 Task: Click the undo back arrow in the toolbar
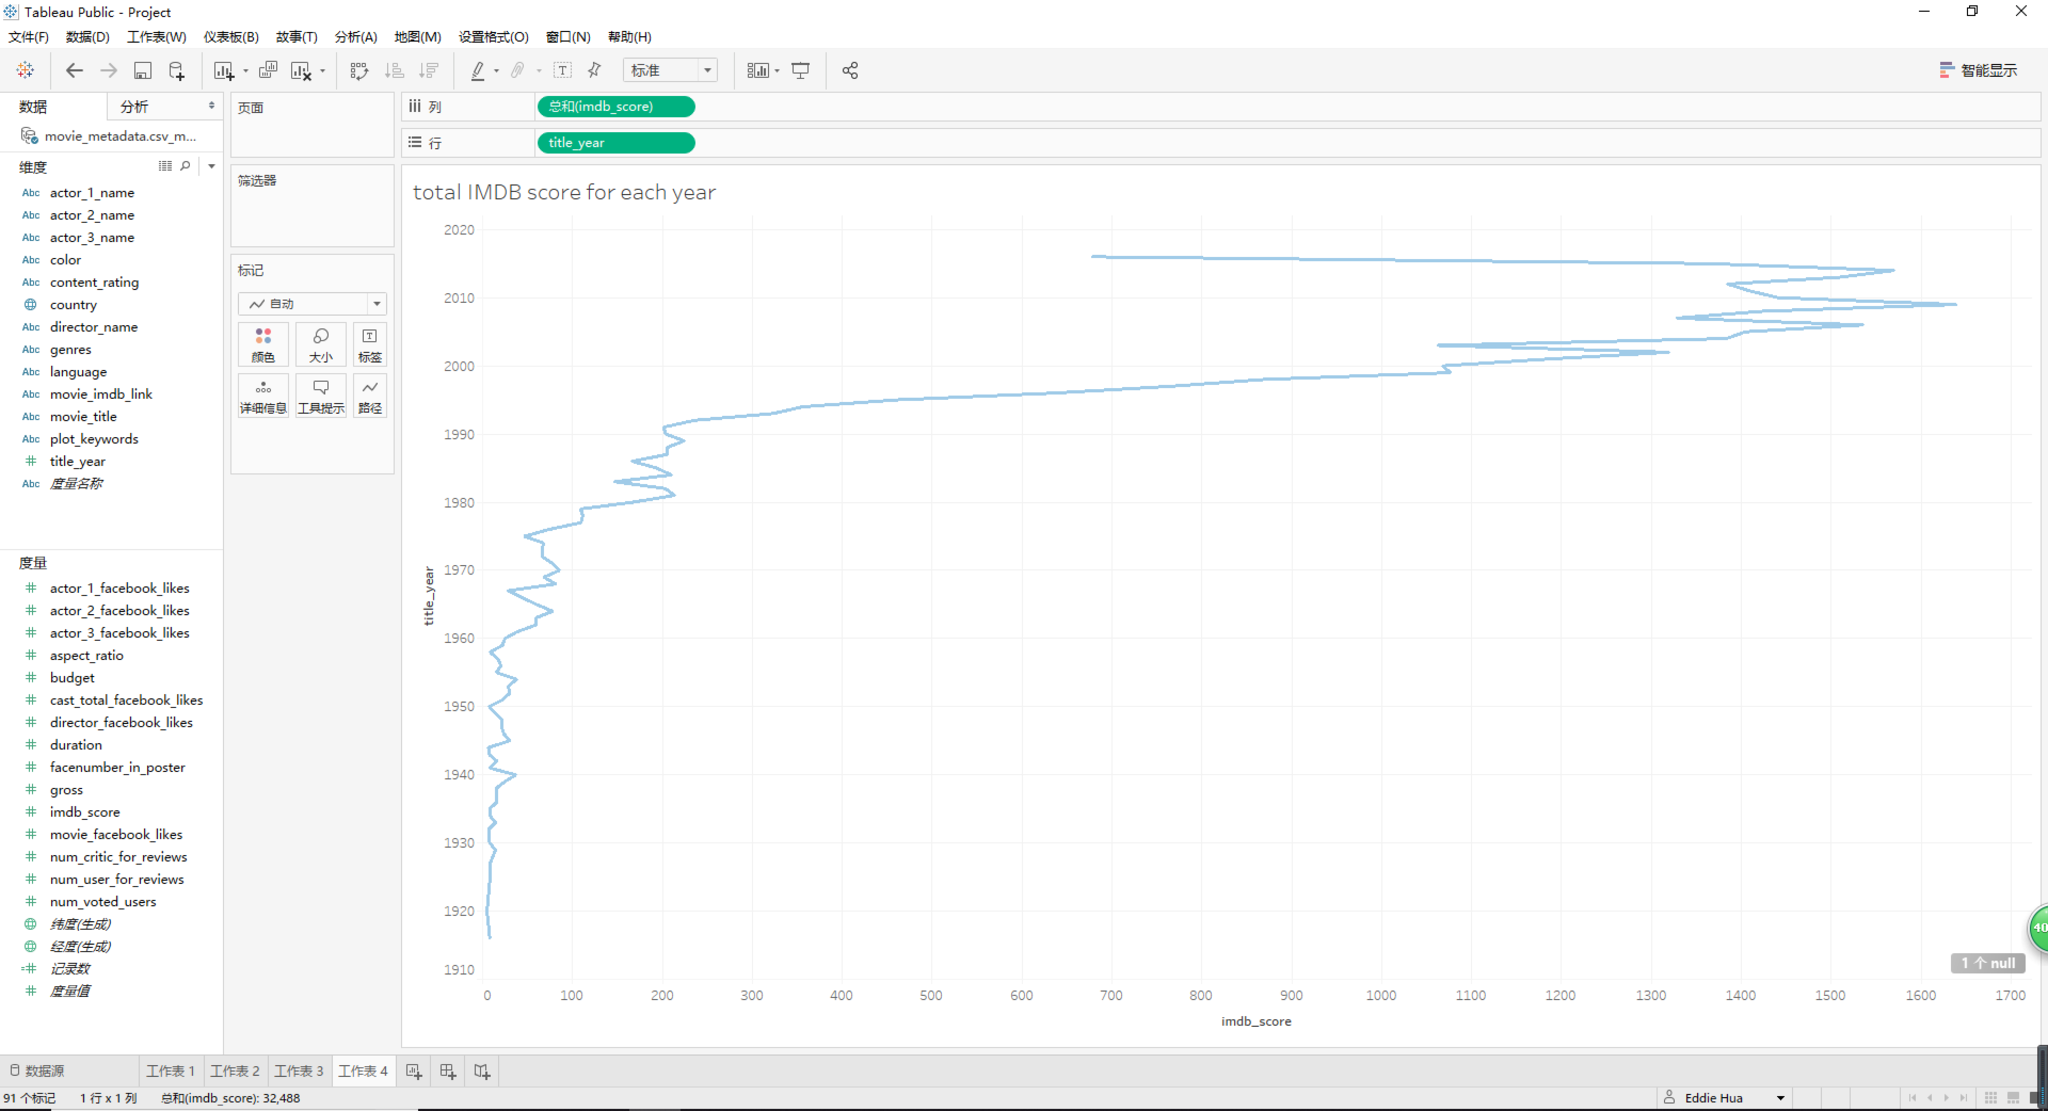click(74, 70)
